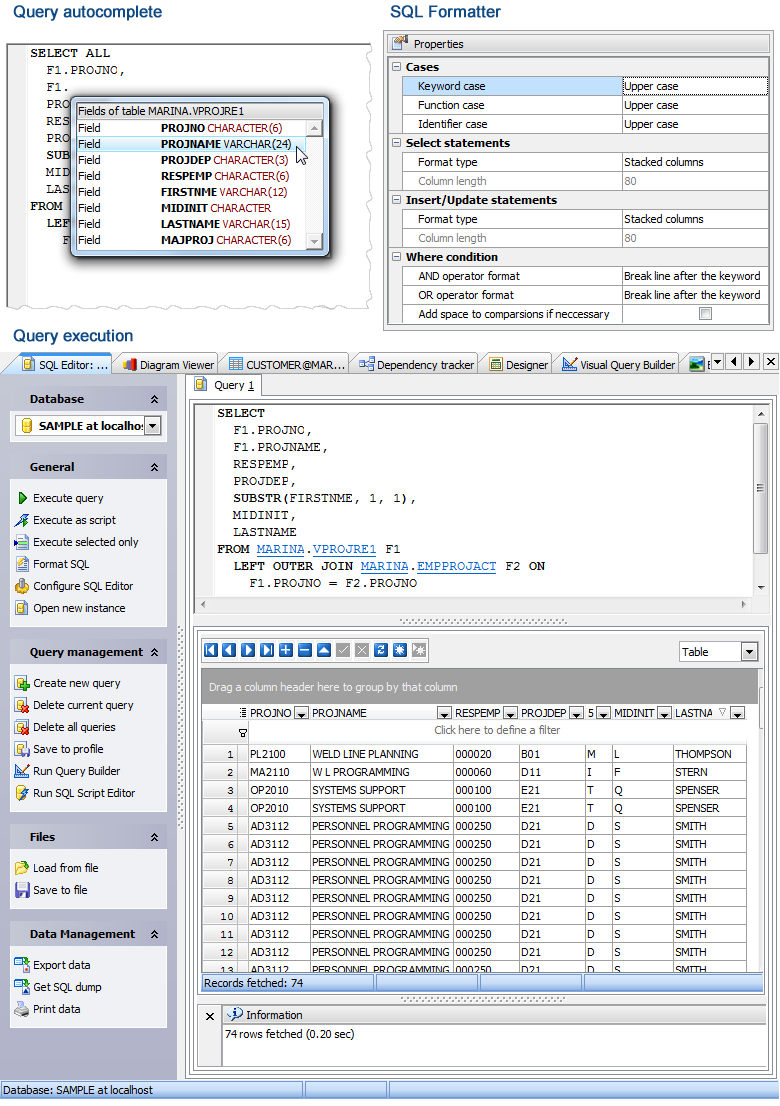The height and width of the screenshot is (1106, 780).
Task: Collapse the General sidebar section
Action: 154,467
